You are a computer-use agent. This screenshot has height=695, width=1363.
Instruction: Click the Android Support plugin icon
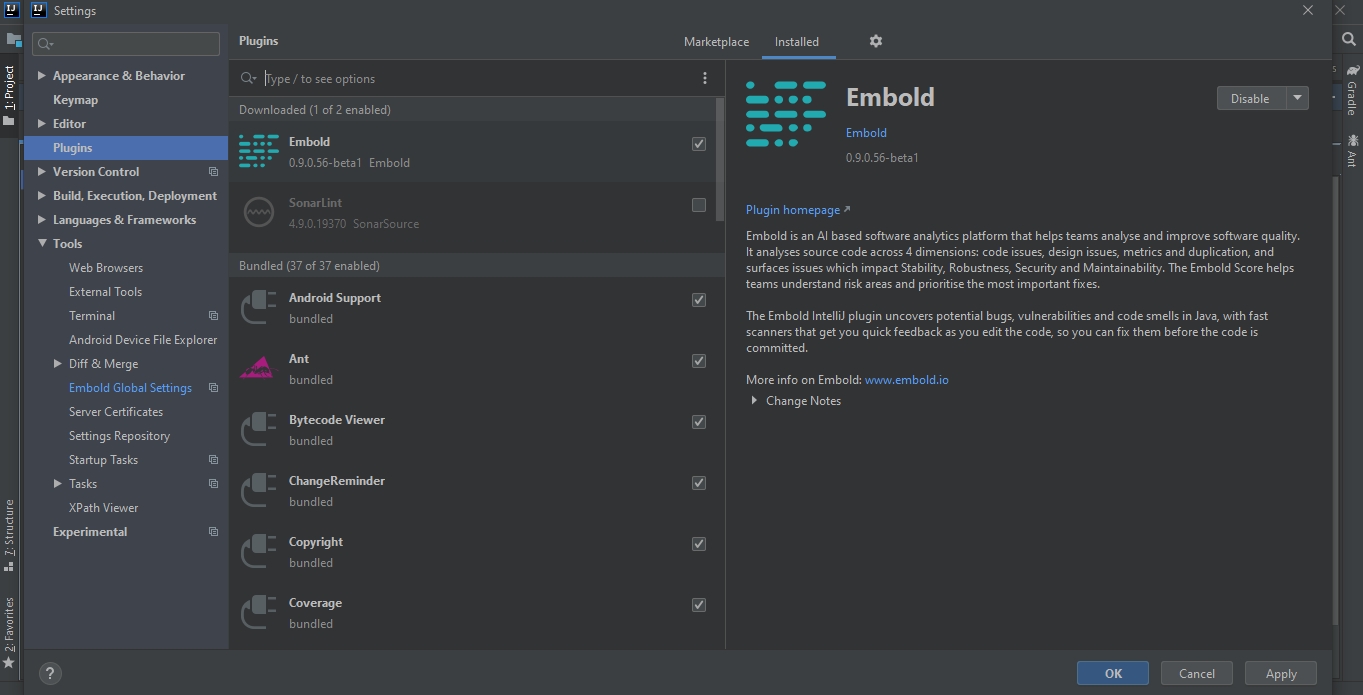(259, 308)
